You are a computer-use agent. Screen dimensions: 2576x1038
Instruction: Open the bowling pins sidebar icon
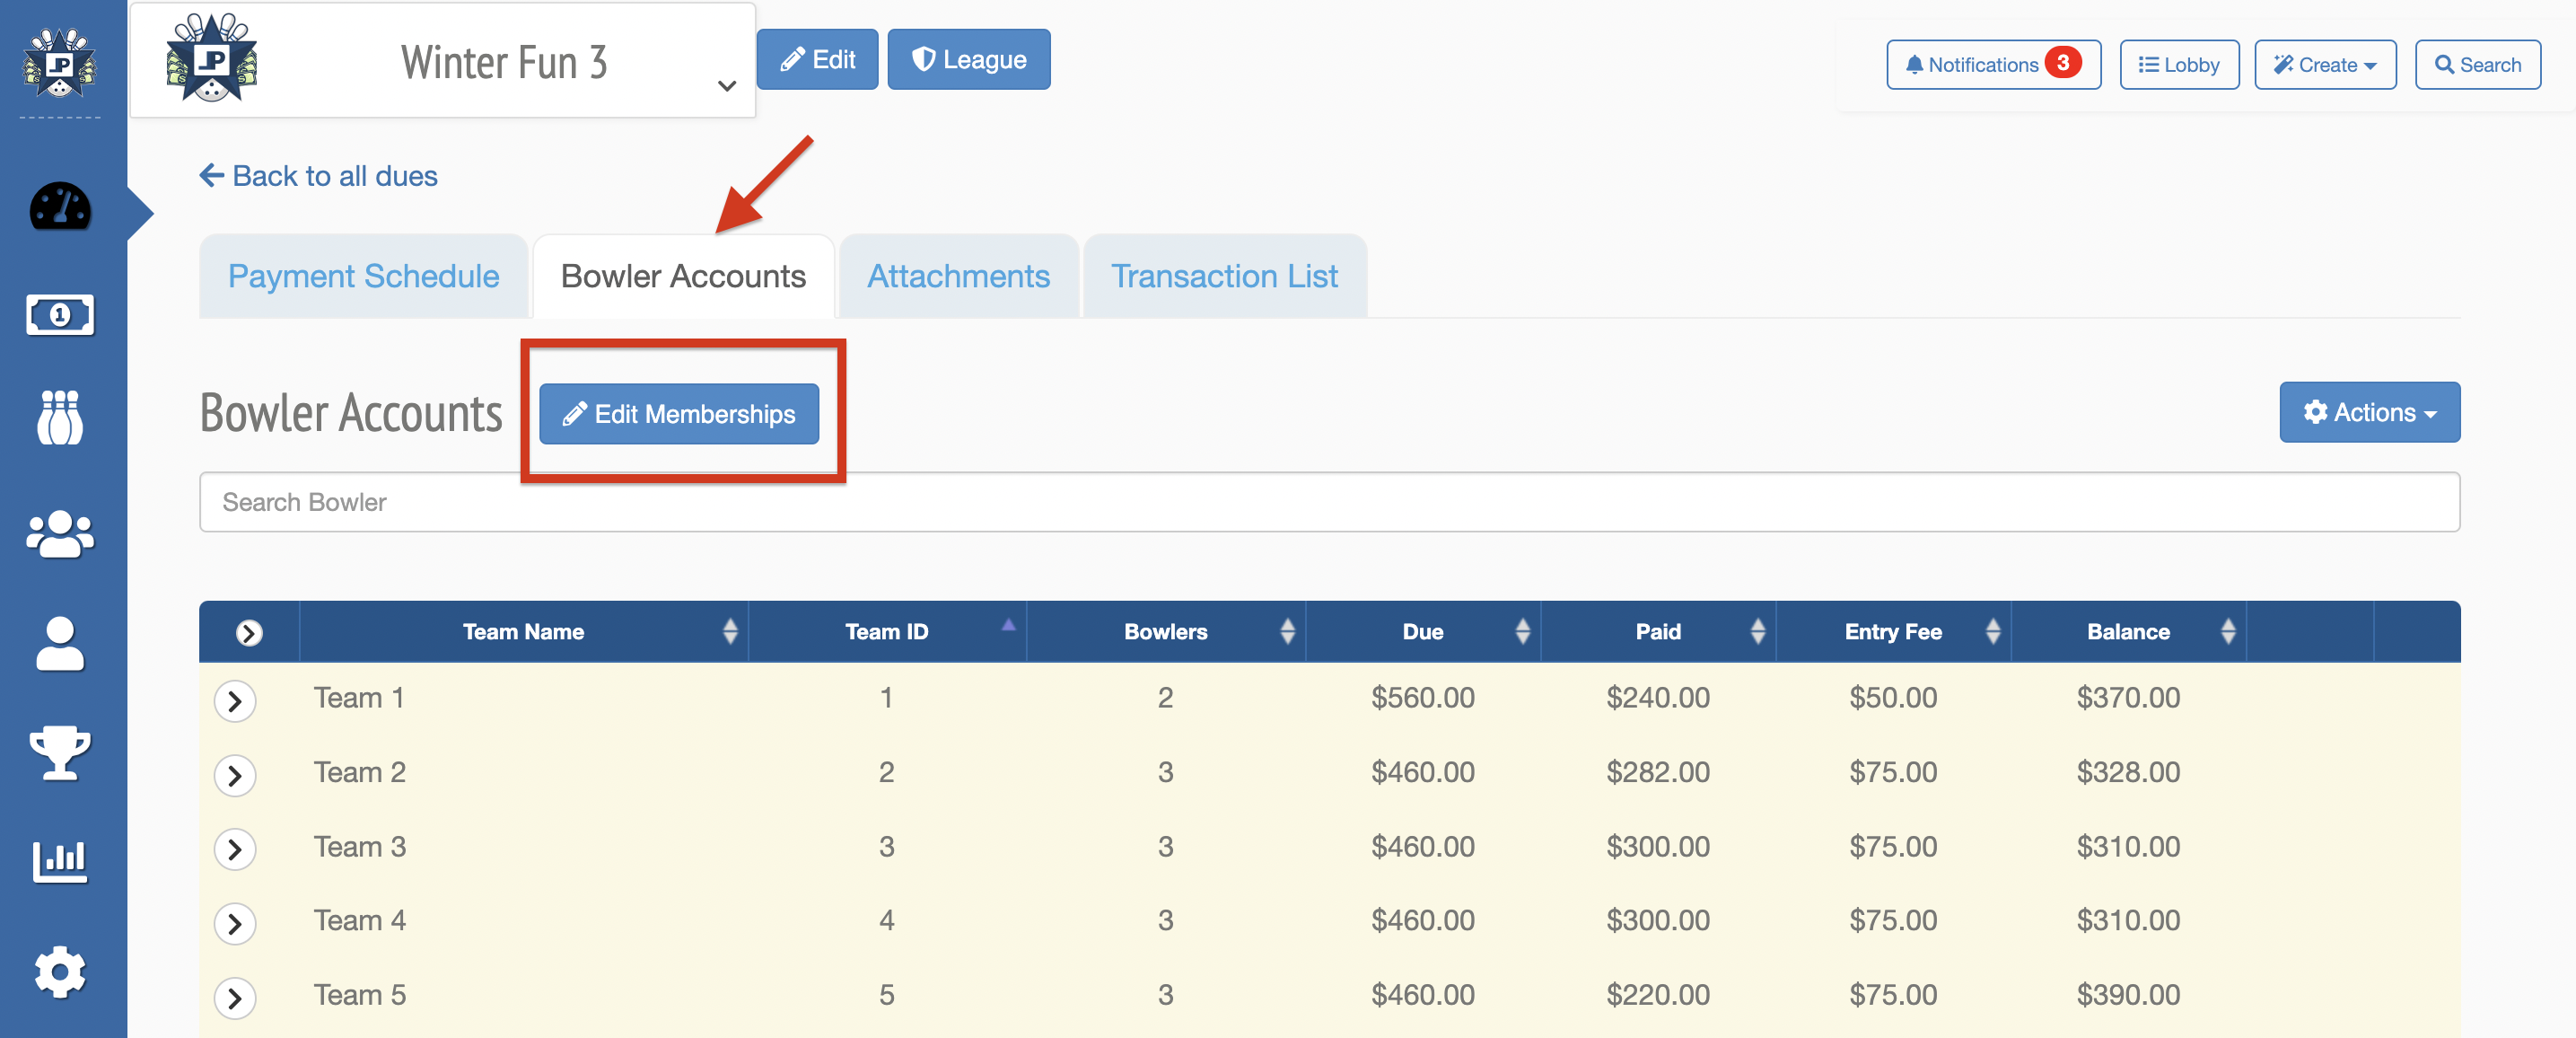(x=60, y=417)
